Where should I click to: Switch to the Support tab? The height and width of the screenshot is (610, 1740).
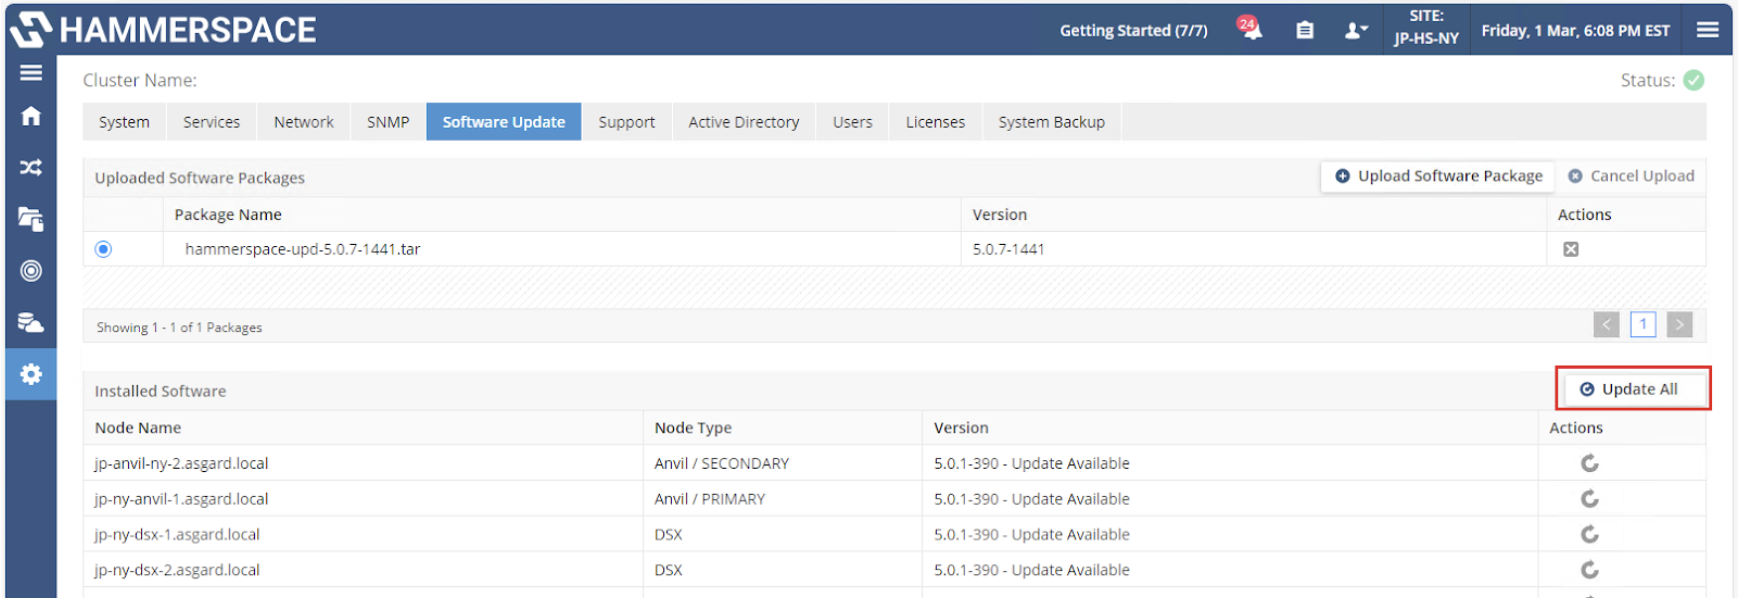click(x=627, y=122)
